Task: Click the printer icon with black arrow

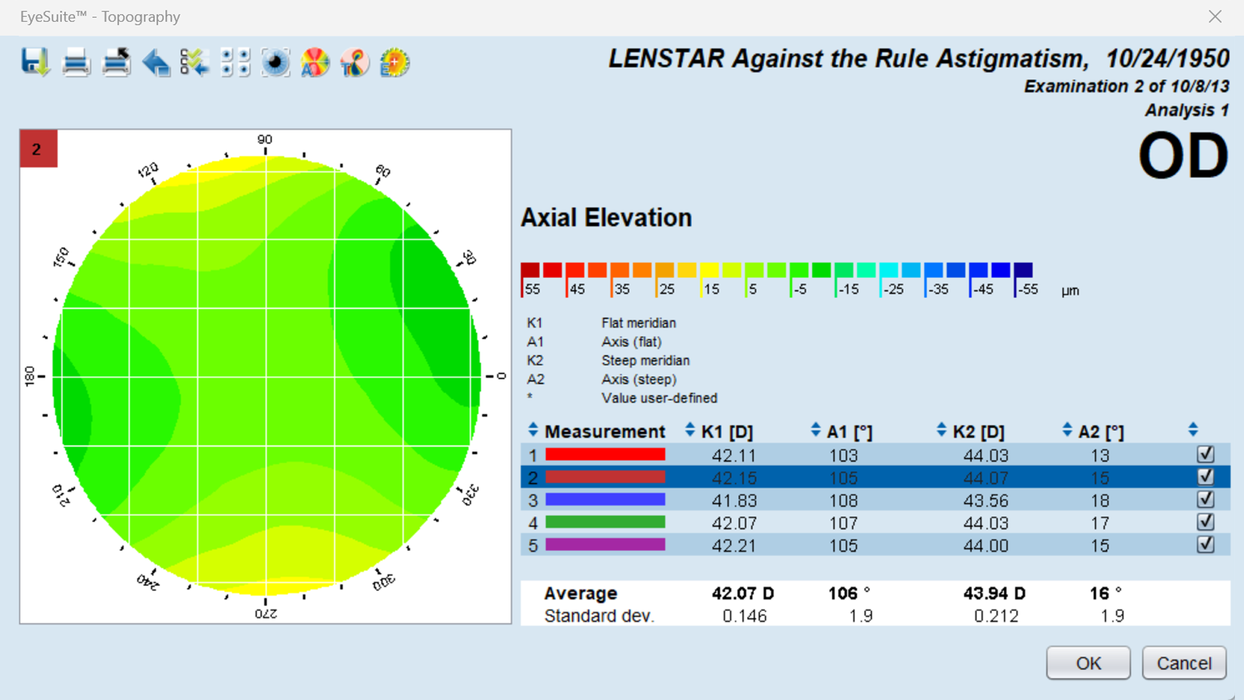Action: coord(116,62)
